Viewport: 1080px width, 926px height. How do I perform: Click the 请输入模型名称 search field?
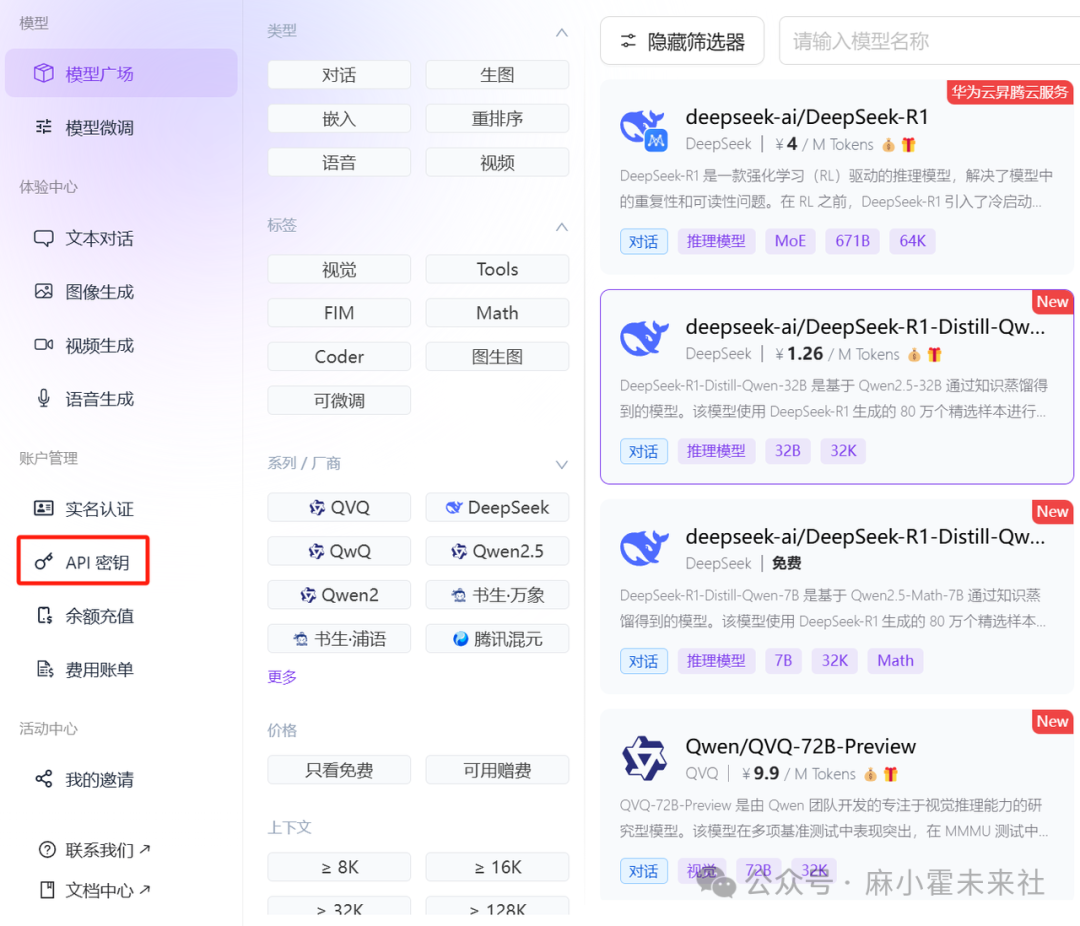tap(929, 41)
